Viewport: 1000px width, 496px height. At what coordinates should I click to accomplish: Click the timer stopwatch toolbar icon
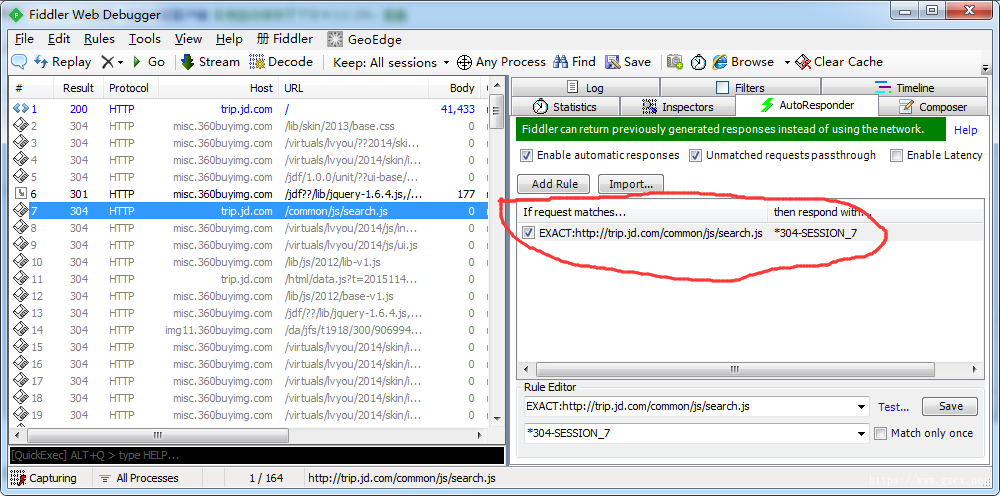[699, 62]
